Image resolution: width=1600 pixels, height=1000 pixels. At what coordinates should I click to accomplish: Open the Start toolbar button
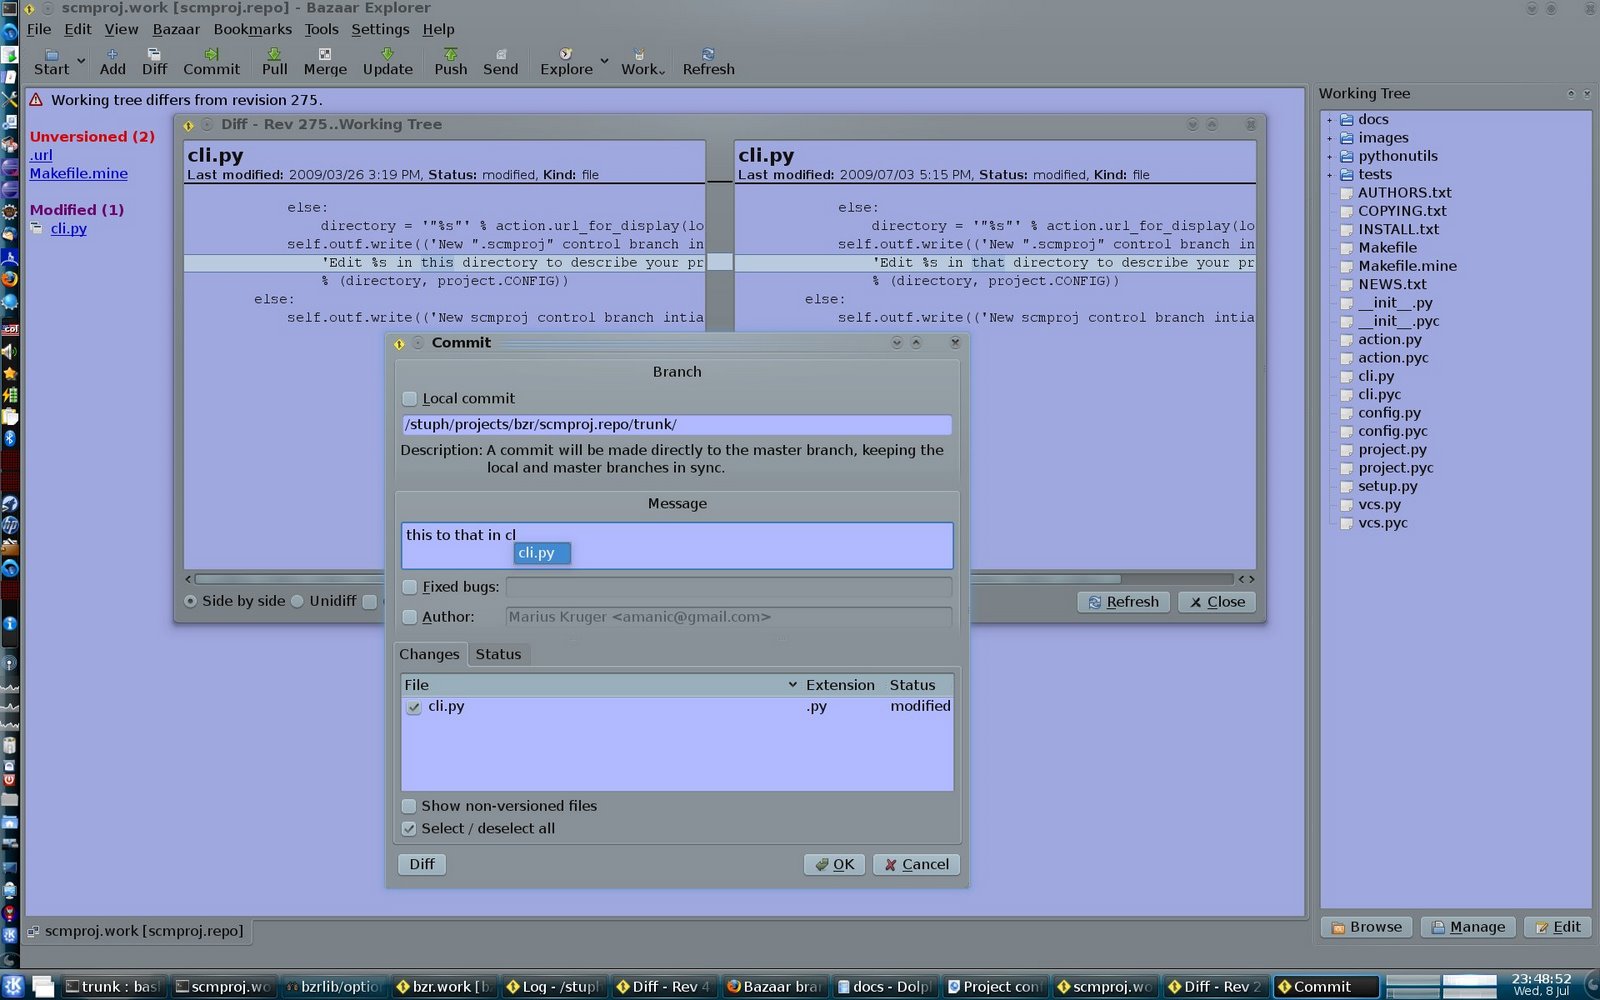51,61
